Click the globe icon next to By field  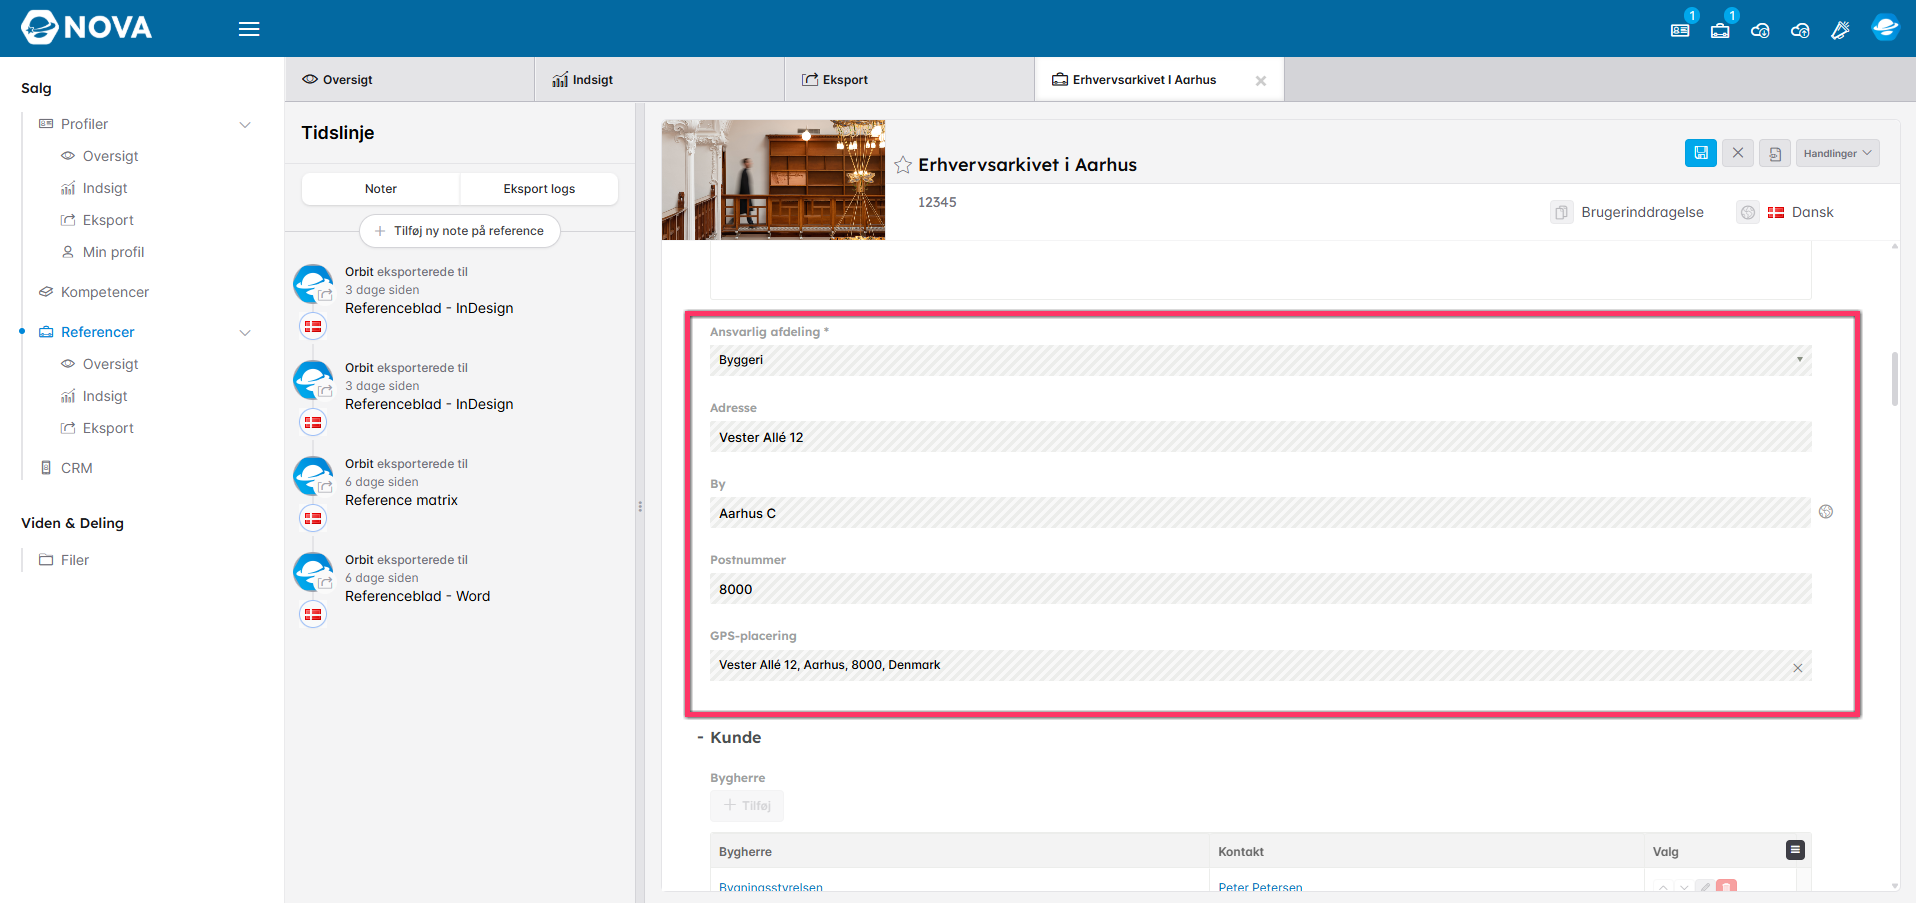1826,512
